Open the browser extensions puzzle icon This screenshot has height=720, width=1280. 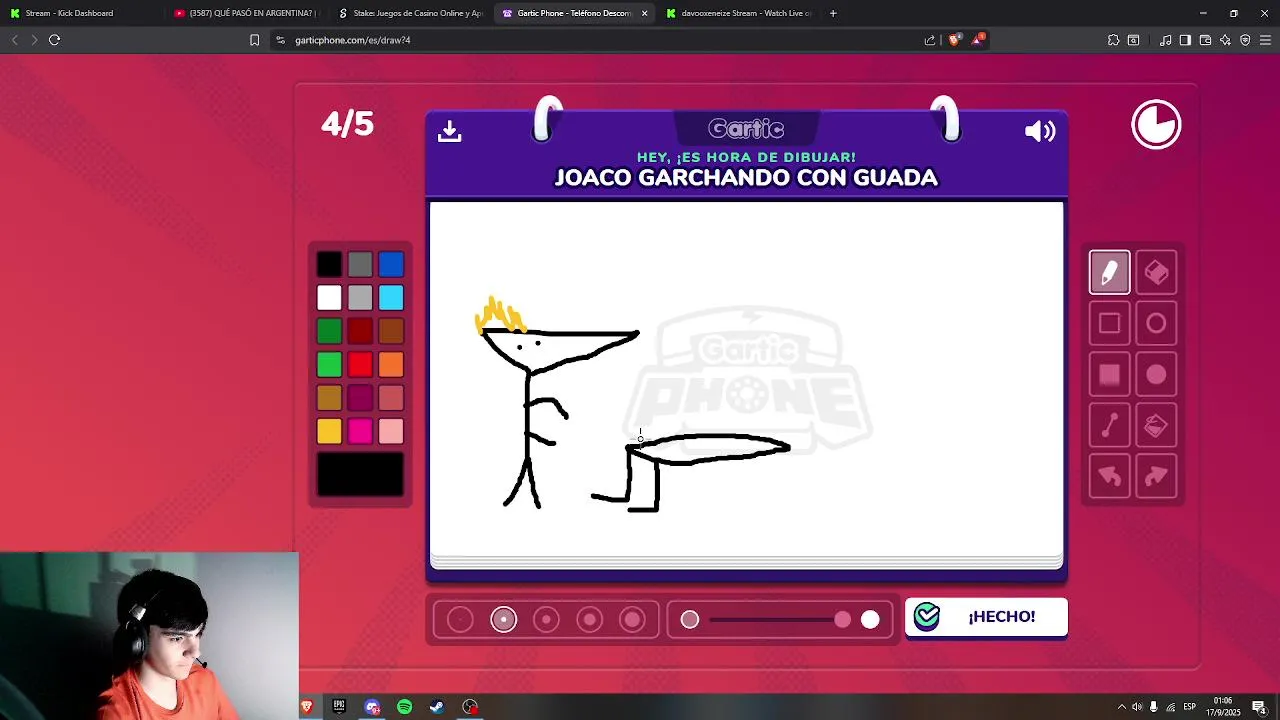click(1113, 40)
